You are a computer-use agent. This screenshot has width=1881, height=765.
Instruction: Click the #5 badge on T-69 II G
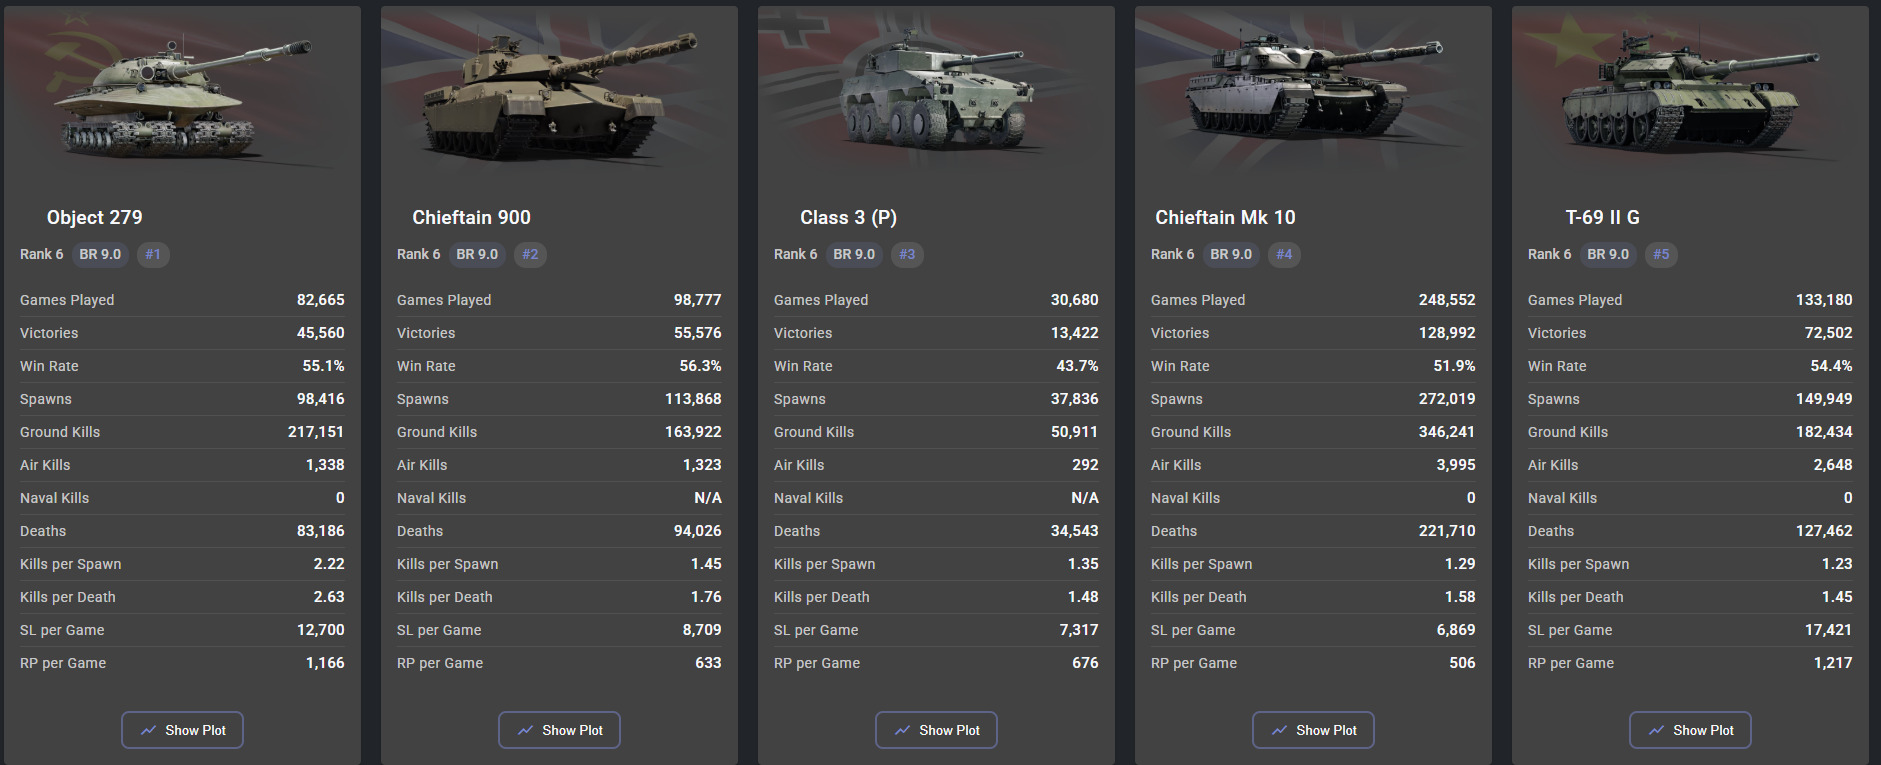coord(1661,254)
